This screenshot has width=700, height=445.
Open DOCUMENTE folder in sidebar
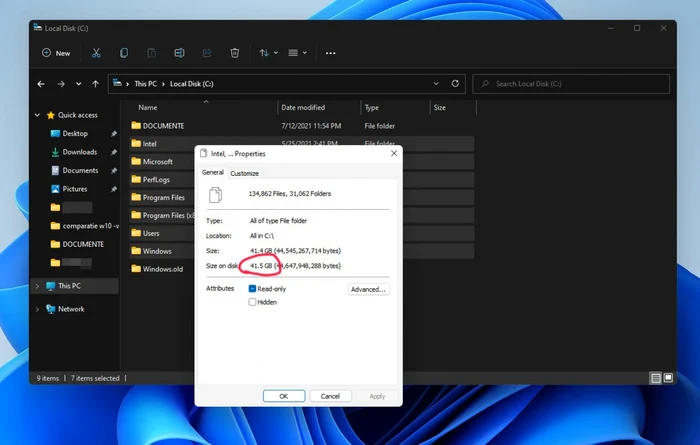83,244
